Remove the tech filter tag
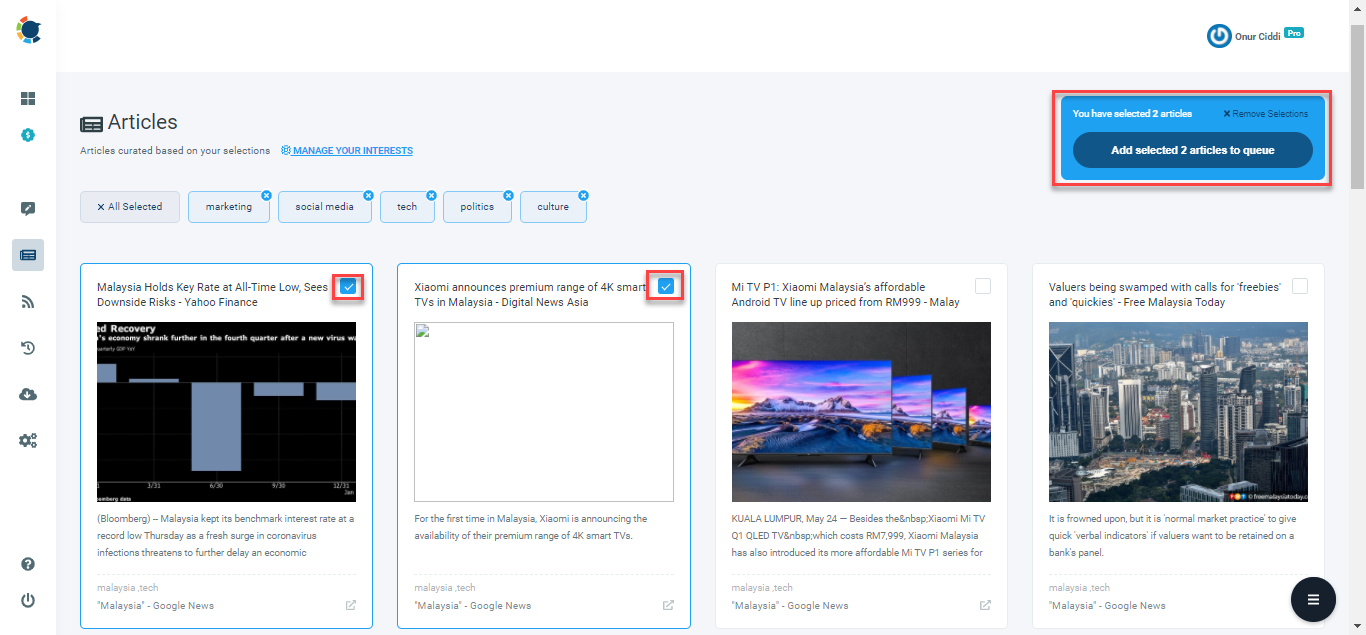1366x635 pixels. (x=431, y=195)
